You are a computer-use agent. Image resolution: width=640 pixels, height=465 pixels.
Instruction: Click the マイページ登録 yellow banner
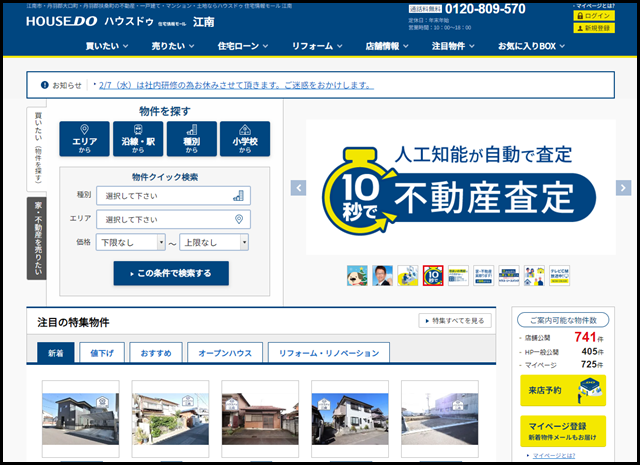[563, 431]
